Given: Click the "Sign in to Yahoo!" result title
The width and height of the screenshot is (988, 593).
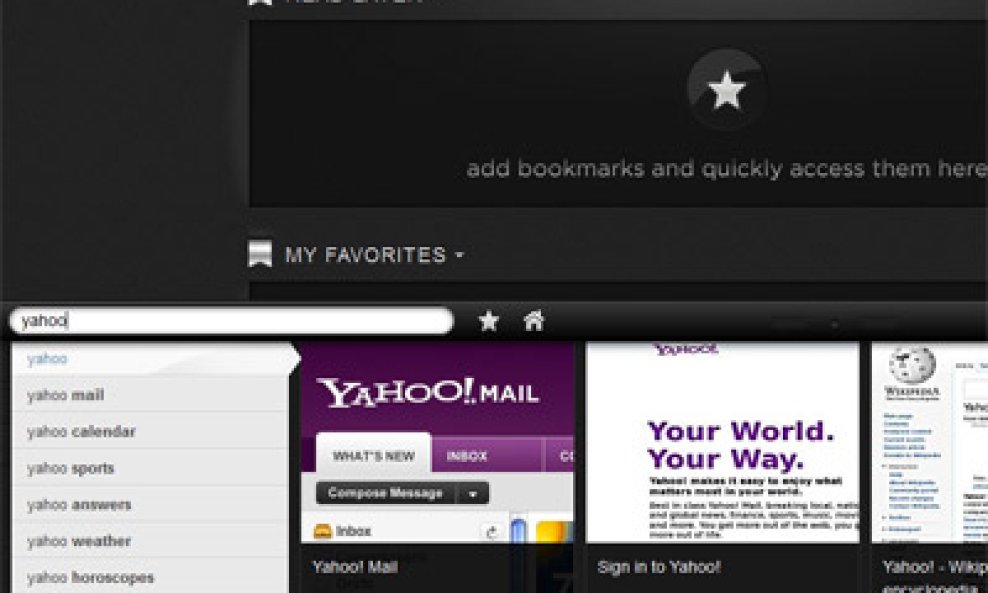Looking at the screenshot, I should (658, 567).
